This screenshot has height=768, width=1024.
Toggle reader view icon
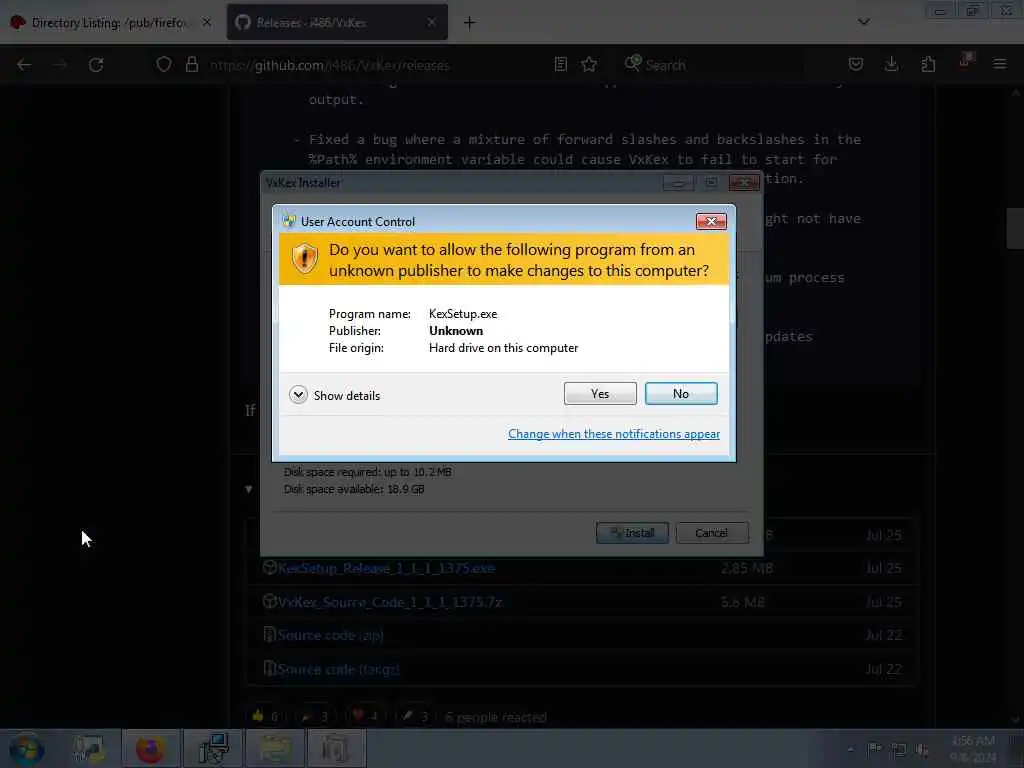point(560,64)
